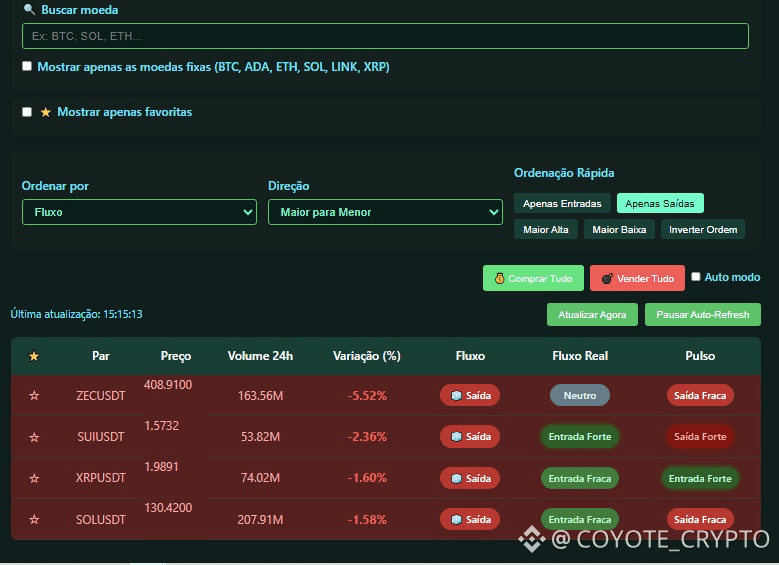The image size is (779, 565).
Task: Click the ZECUSDT pair name
Action: click(100, 396)
